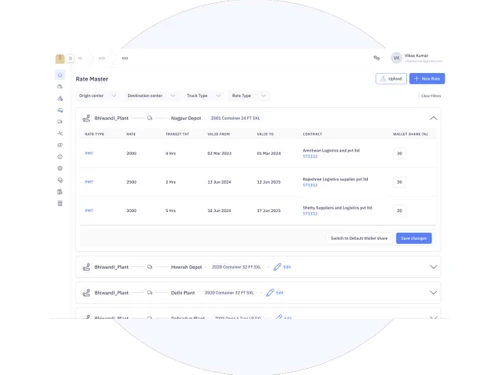The height and width of the screenshot is (375, 500).
Task: Click the rate value 2500
Action: (x=131, y=182)
